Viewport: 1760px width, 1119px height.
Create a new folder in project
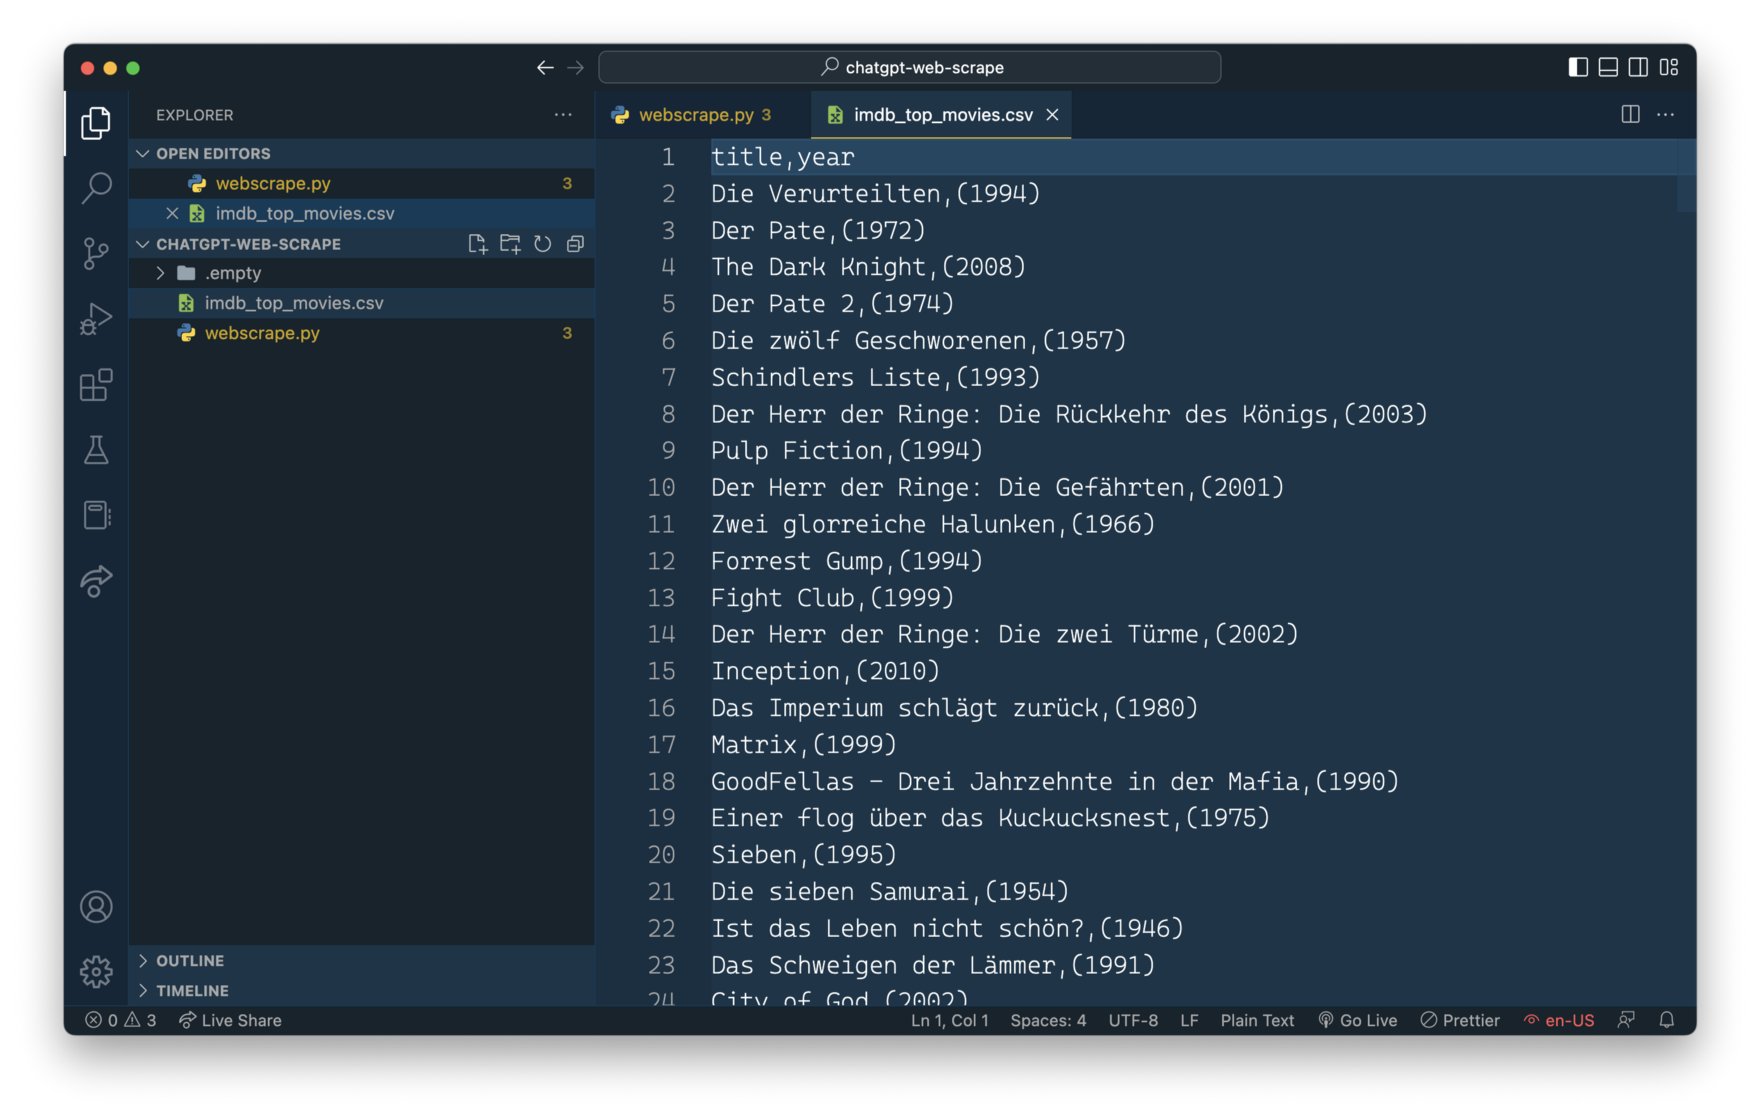pos(510,244)
